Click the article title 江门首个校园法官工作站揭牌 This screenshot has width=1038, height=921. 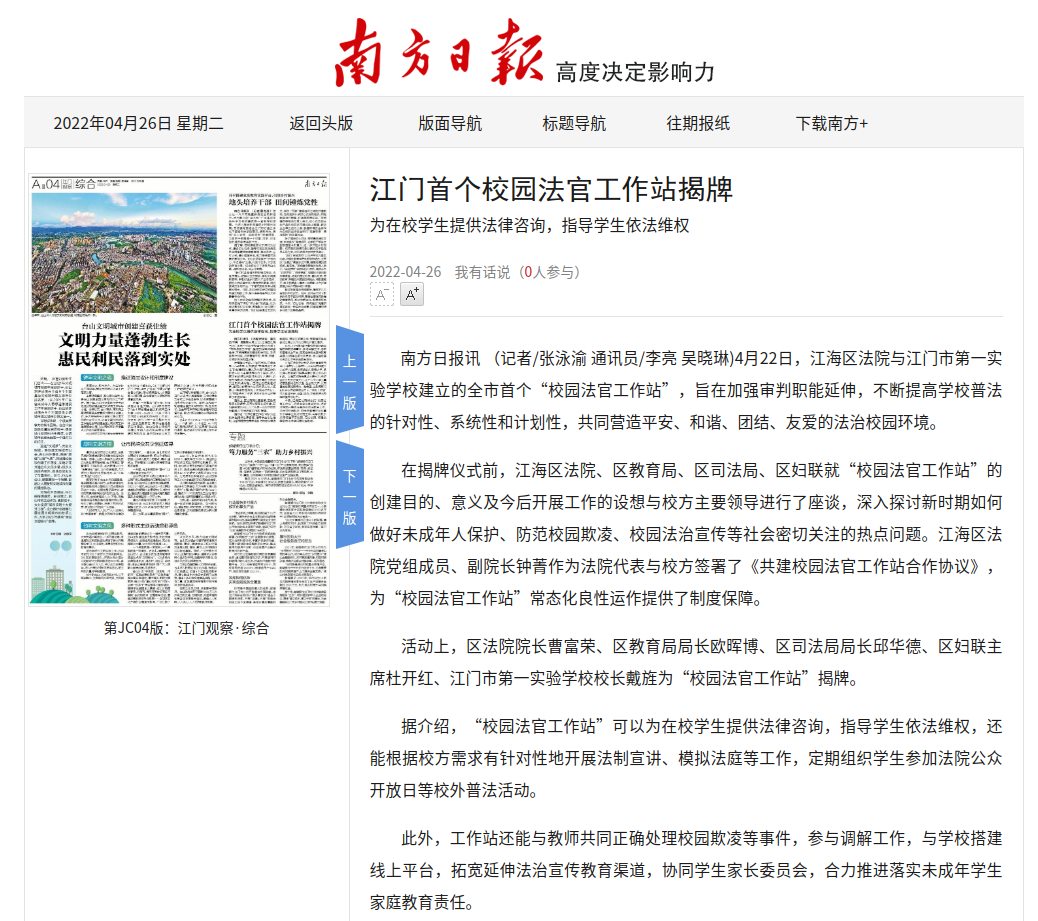pos(551,189)
